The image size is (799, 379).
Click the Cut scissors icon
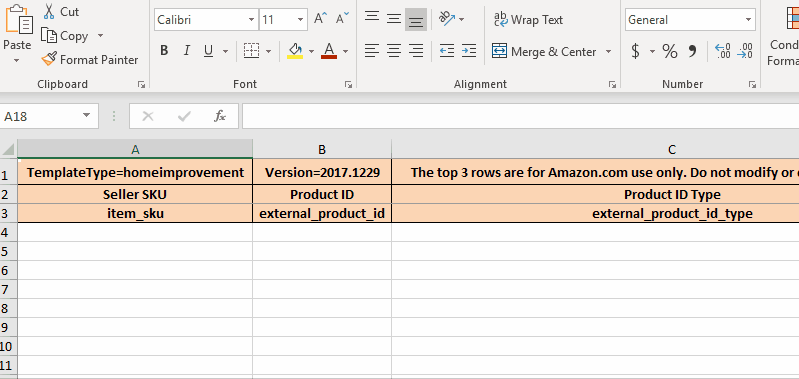coord(49,11)
